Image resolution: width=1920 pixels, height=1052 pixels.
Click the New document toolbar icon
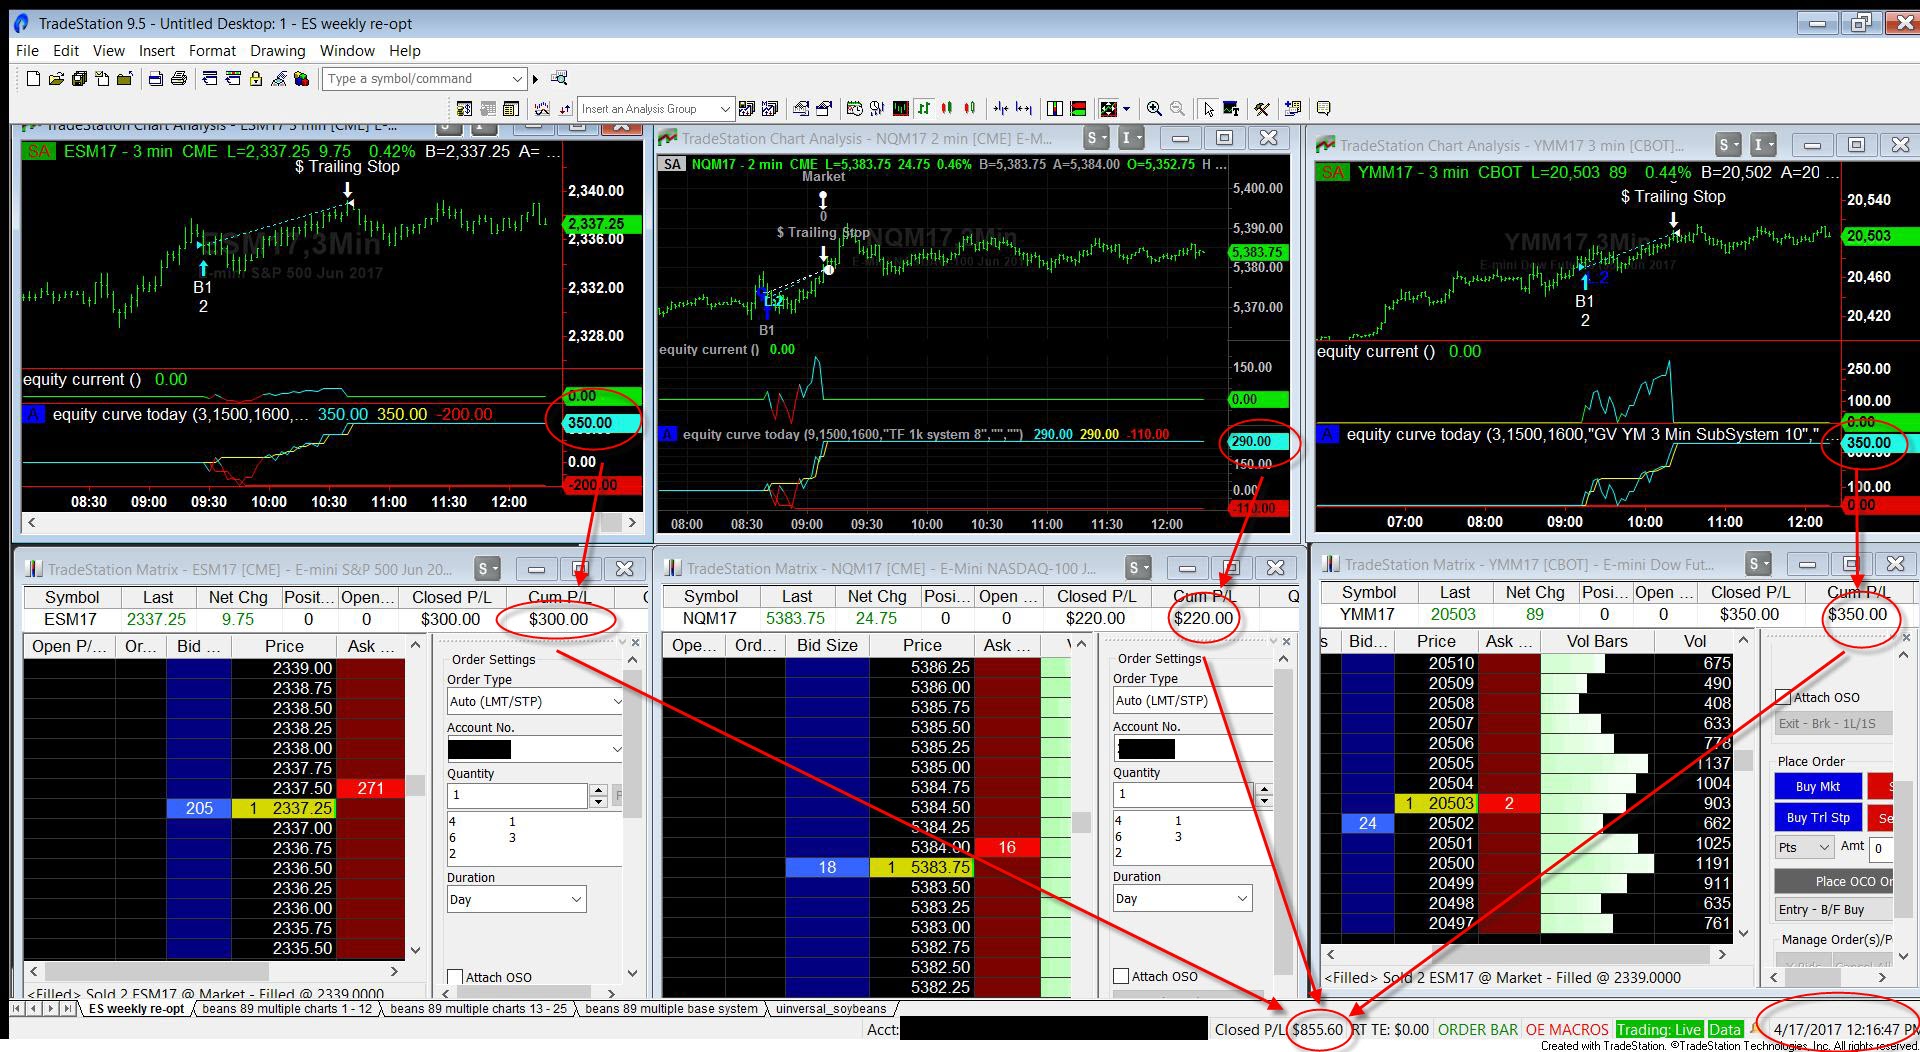click(33, 79)
